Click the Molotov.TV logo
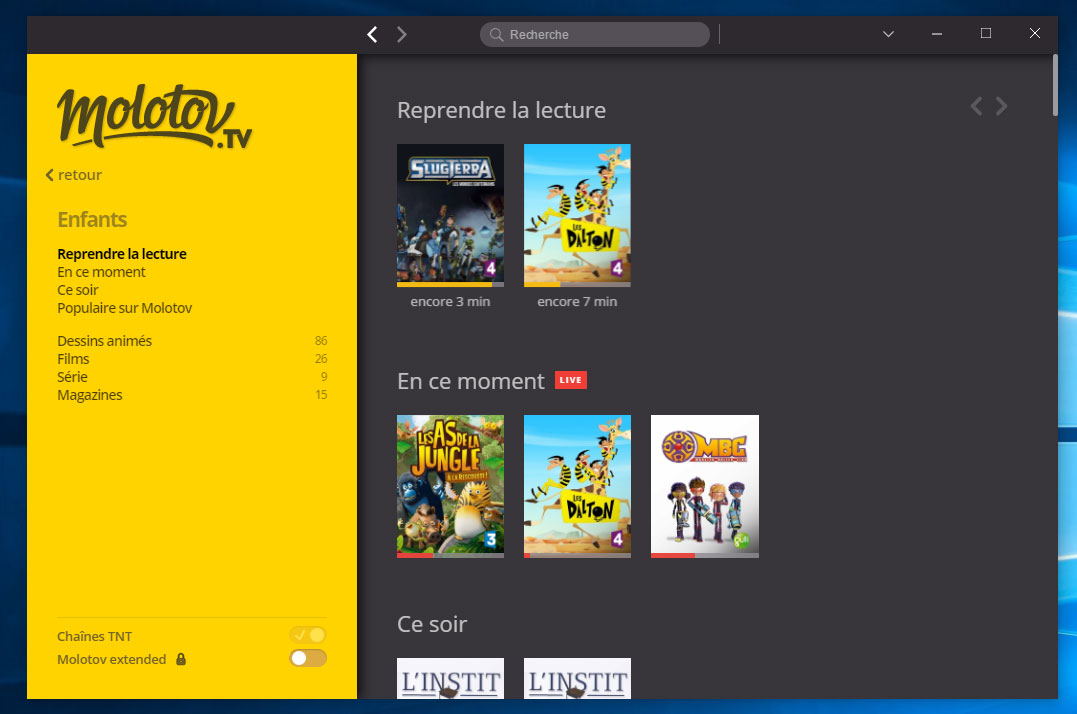This screenshot has height=714, width=1077. click(154, 117)
